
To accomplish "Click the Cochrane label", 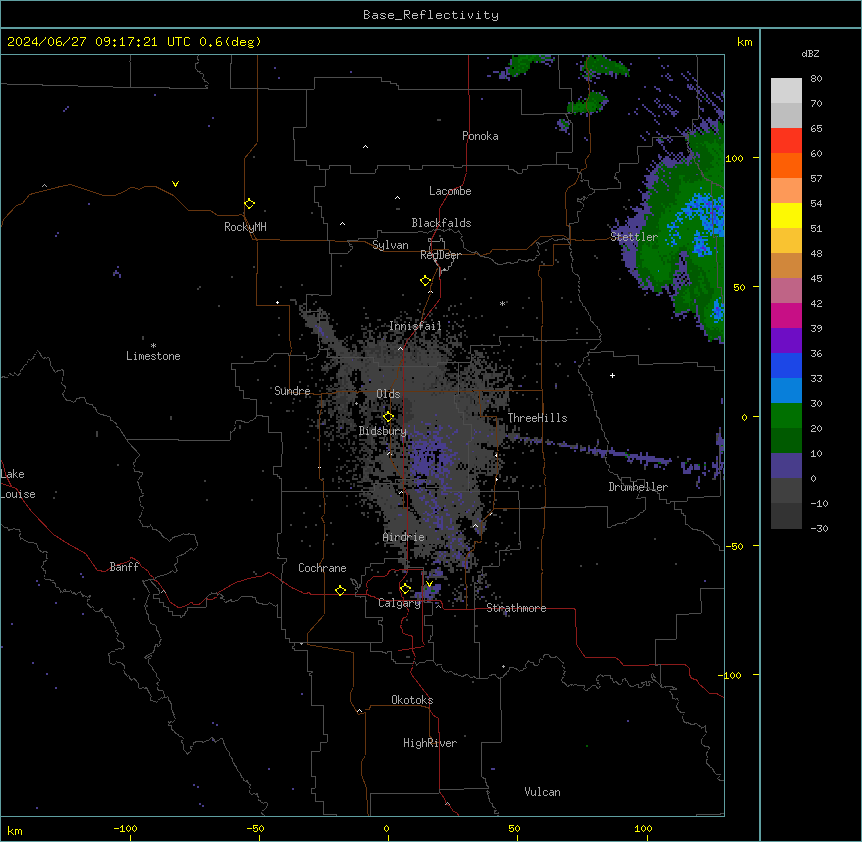I will click(322, 568).
